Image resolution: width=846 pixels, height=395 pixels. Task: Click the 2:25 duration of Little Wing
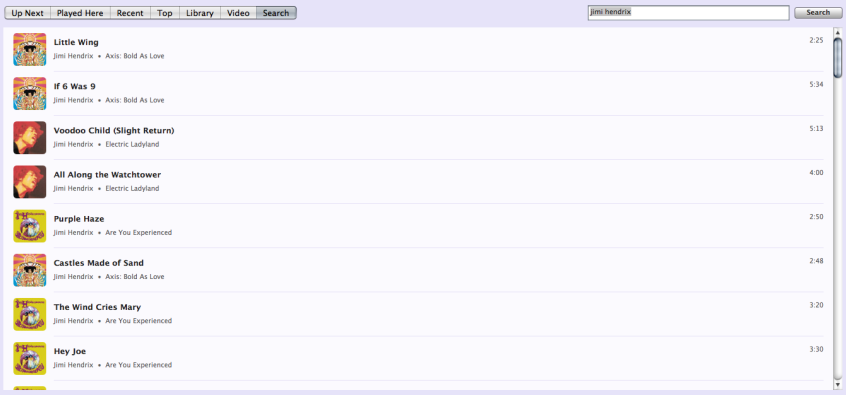pos(816,40)
